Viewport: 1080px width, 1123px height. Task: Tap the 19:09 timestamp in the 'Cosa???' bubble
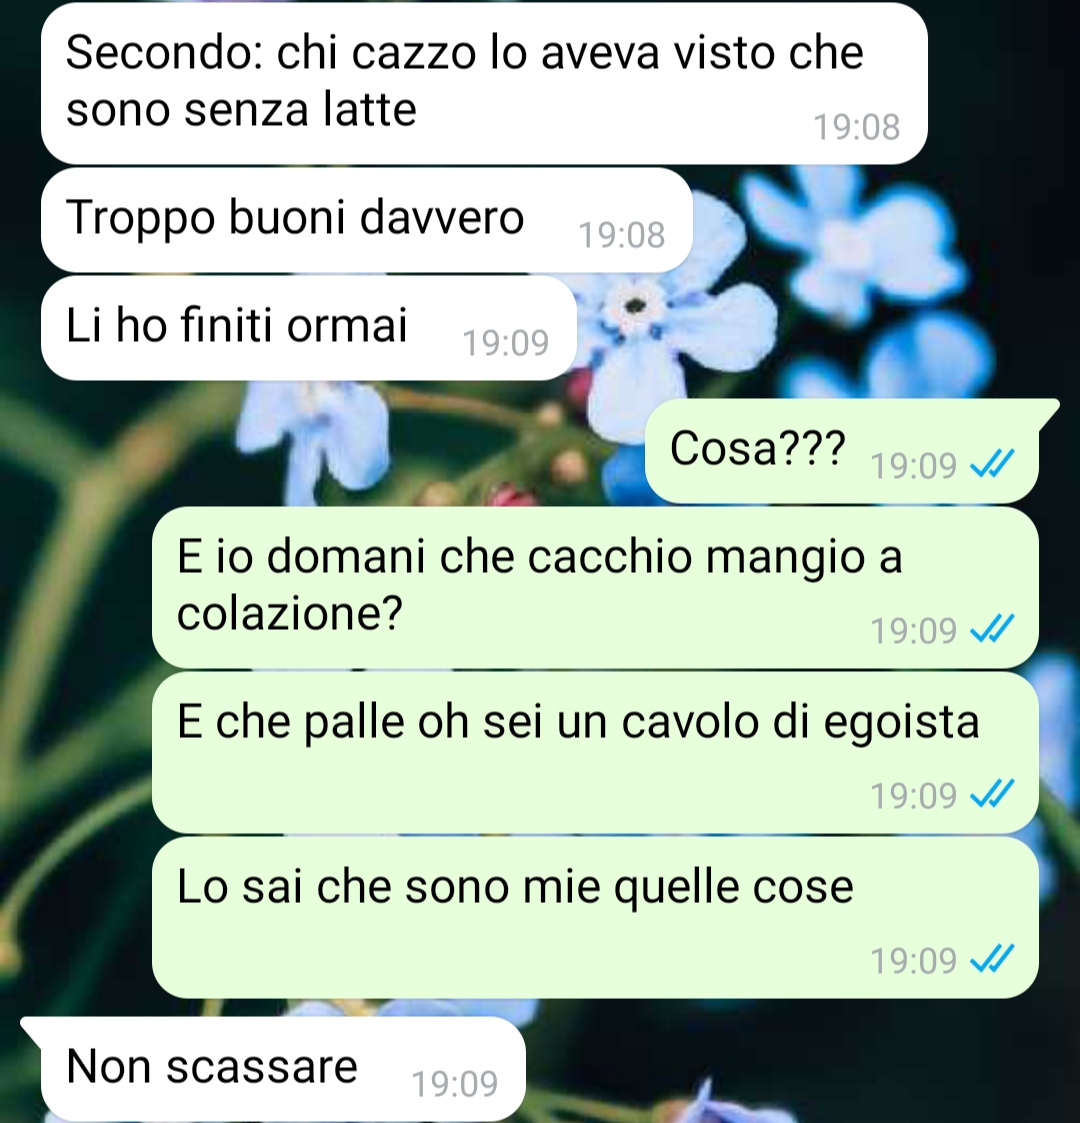913,466
